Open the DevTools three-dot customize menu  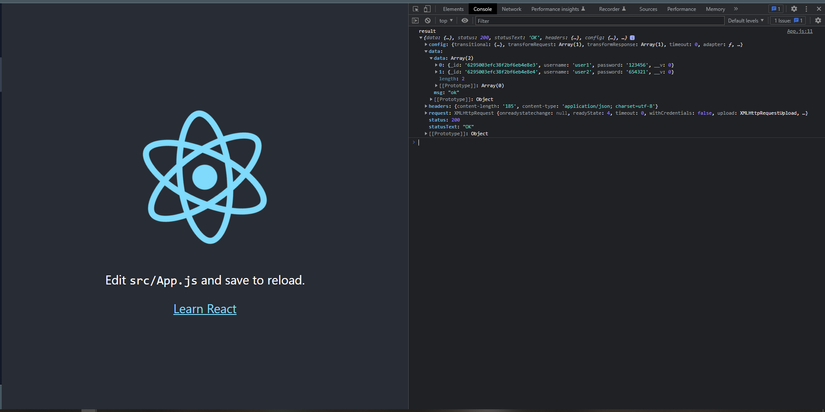[806, 9]
